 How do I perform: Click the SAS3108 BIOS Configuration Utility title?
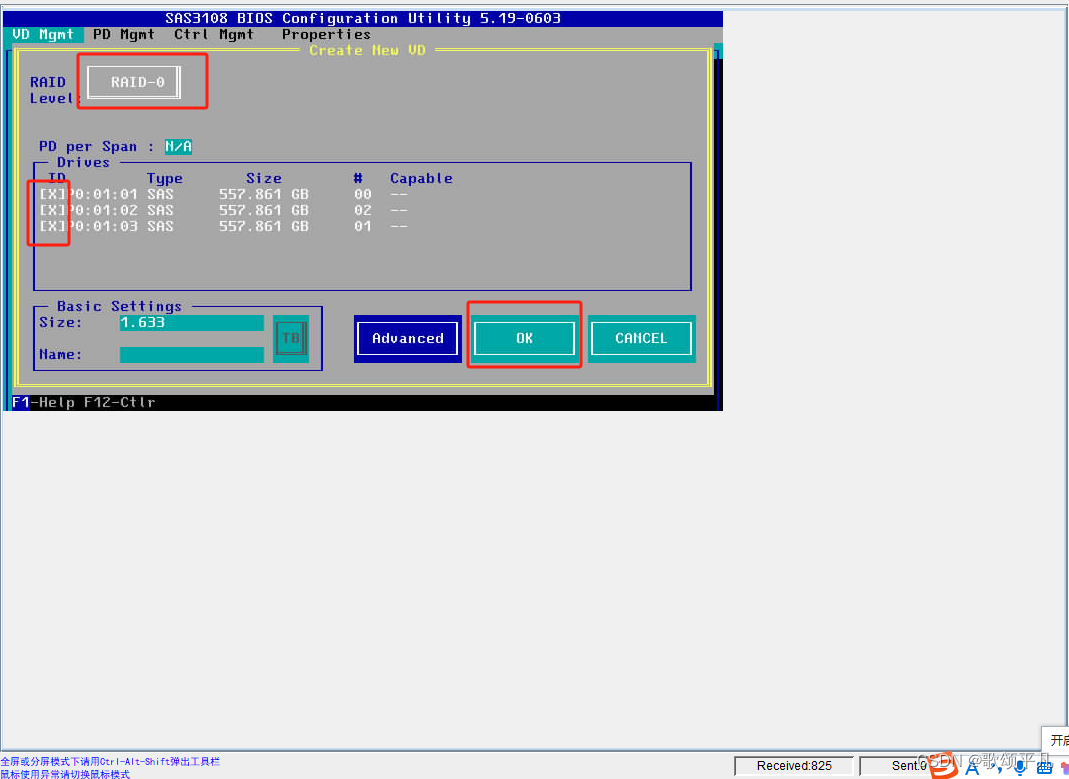pyautogui.click(x=363, y=18)
